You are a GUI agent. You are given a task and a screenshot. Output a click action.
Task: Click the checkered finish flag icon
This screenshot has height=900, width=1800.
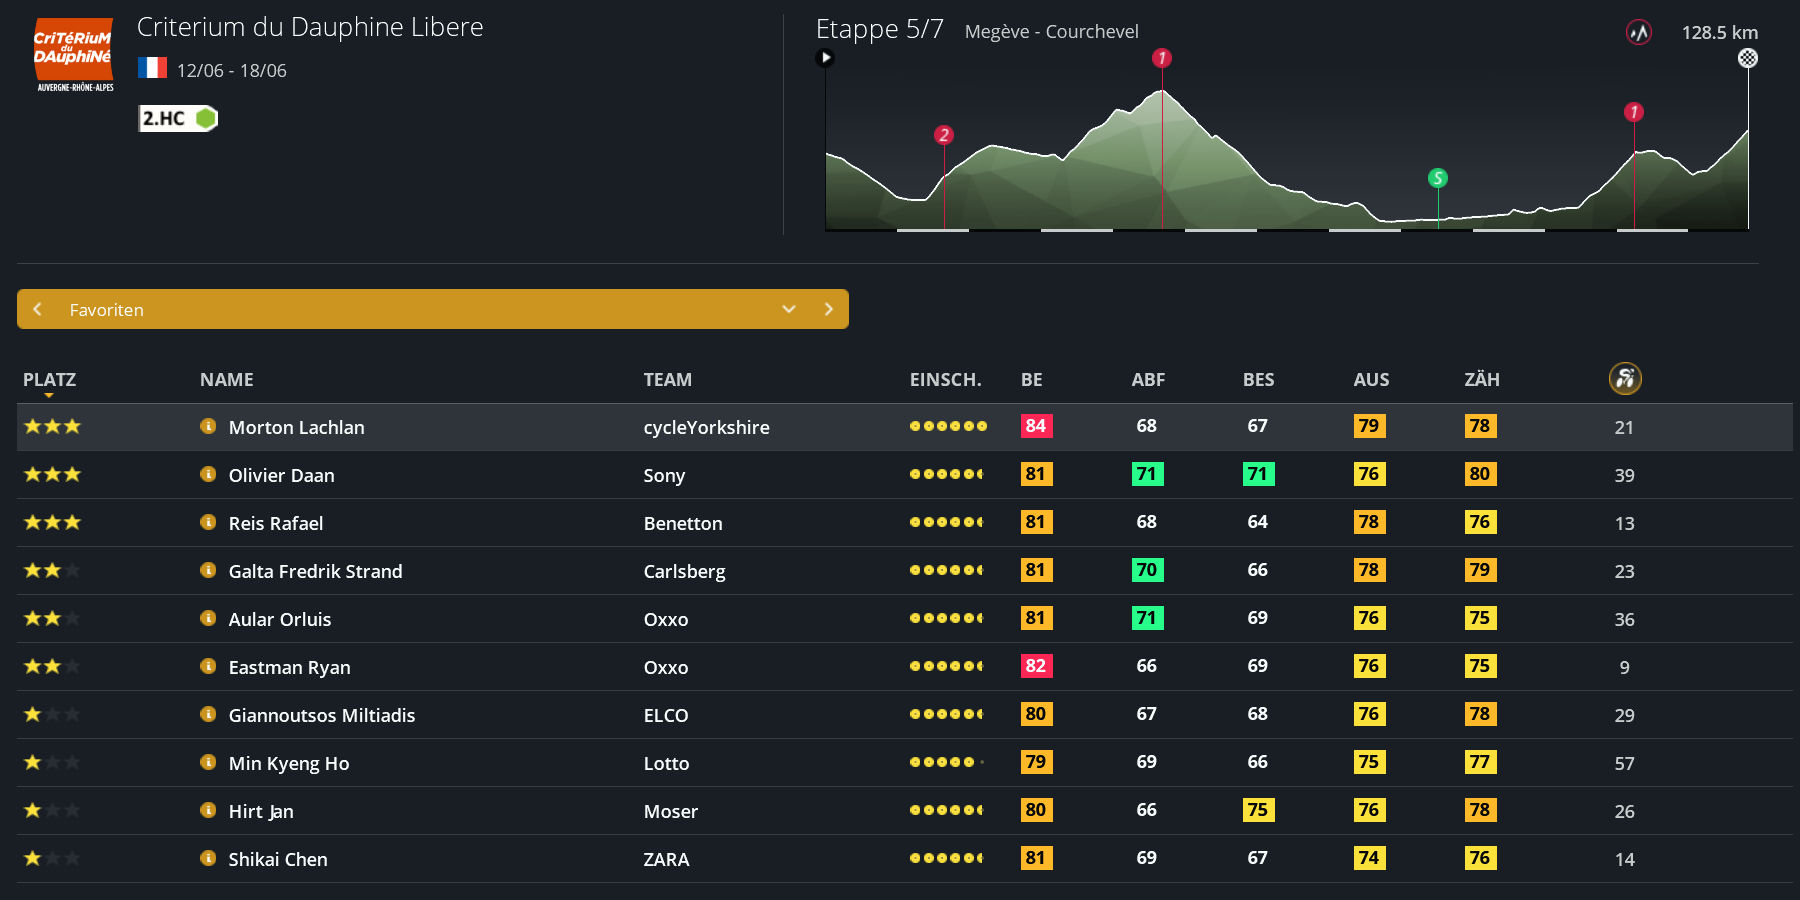pyautogui.click(x=1747, y=58)
